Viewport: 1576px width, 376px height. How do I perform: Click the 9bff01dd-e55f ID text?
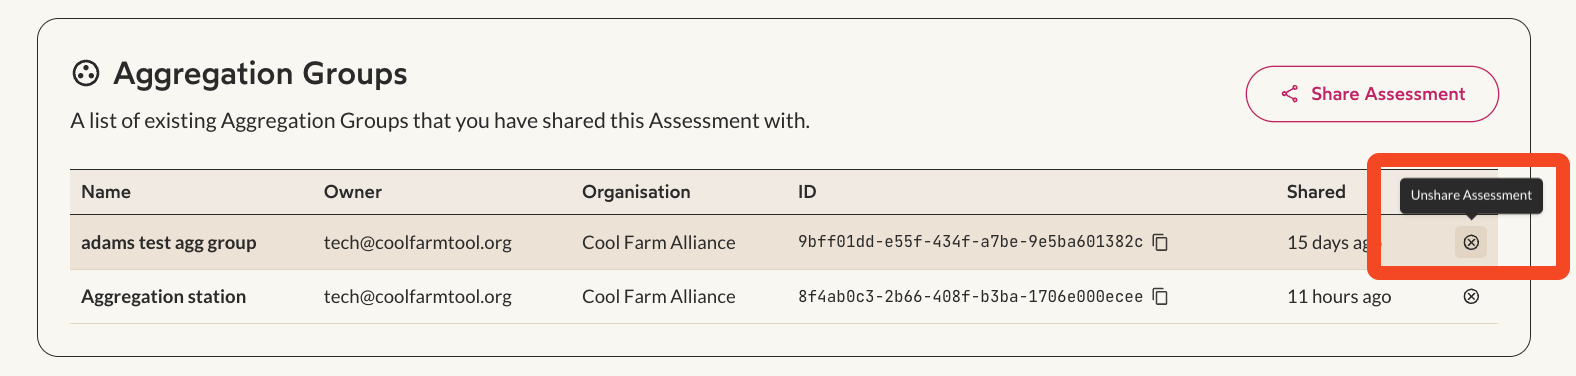(970, 242)
